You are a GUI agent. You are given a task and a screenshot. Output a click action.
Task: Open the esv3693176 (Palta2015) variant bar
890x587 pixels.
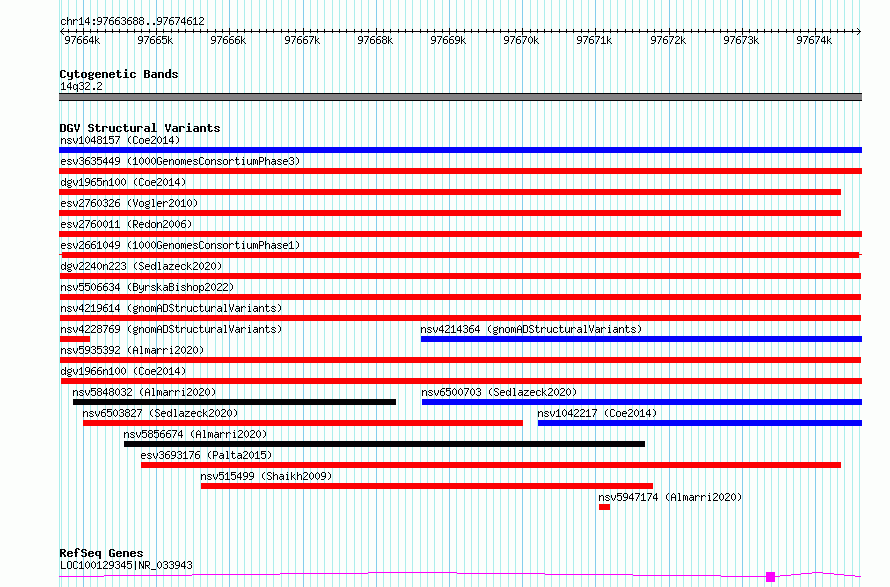click(491, 465)
